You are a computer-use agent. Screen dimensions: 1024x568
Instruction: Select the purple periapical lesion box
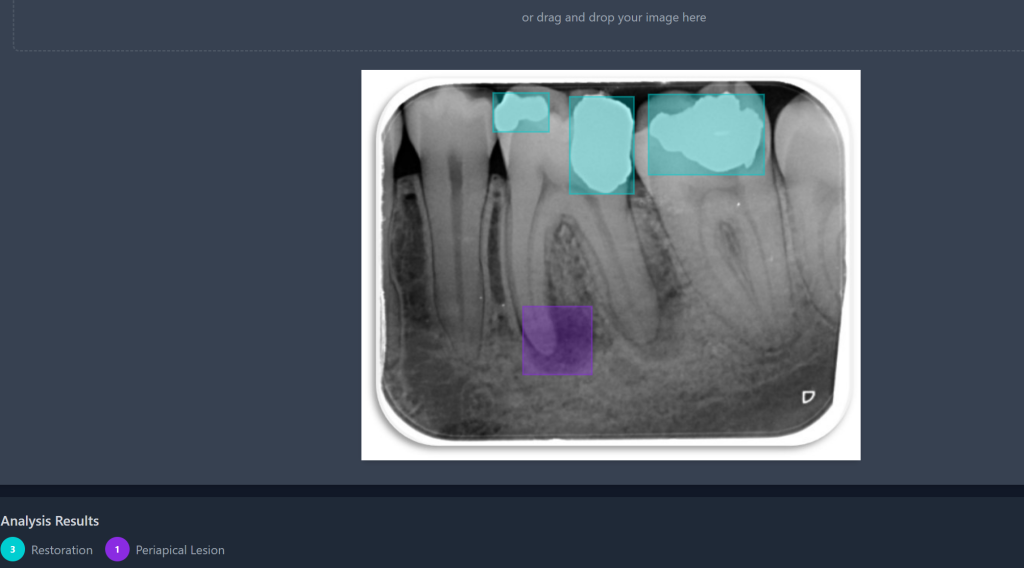pos(557,341)
